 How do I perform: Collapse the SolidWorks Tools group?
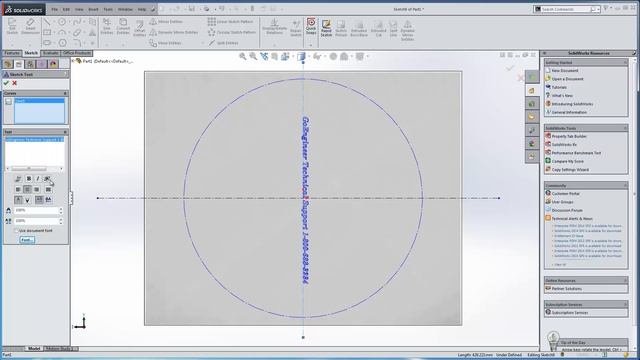pyautogui.click(x=625, y=128)
